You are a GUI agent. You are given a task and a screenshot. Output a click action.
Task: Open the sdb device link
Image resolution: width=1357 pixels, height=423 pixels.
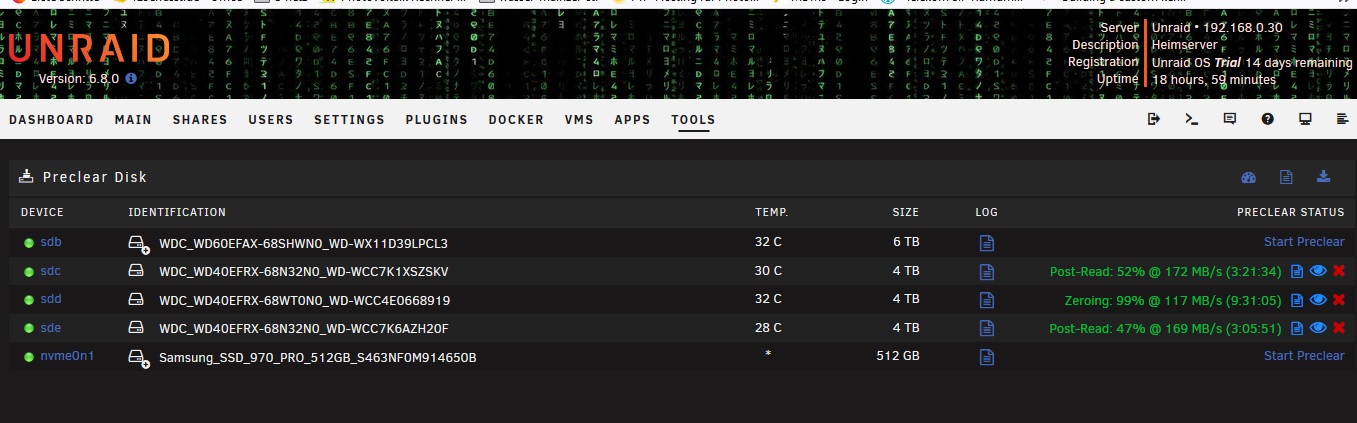tap(51, 242)
